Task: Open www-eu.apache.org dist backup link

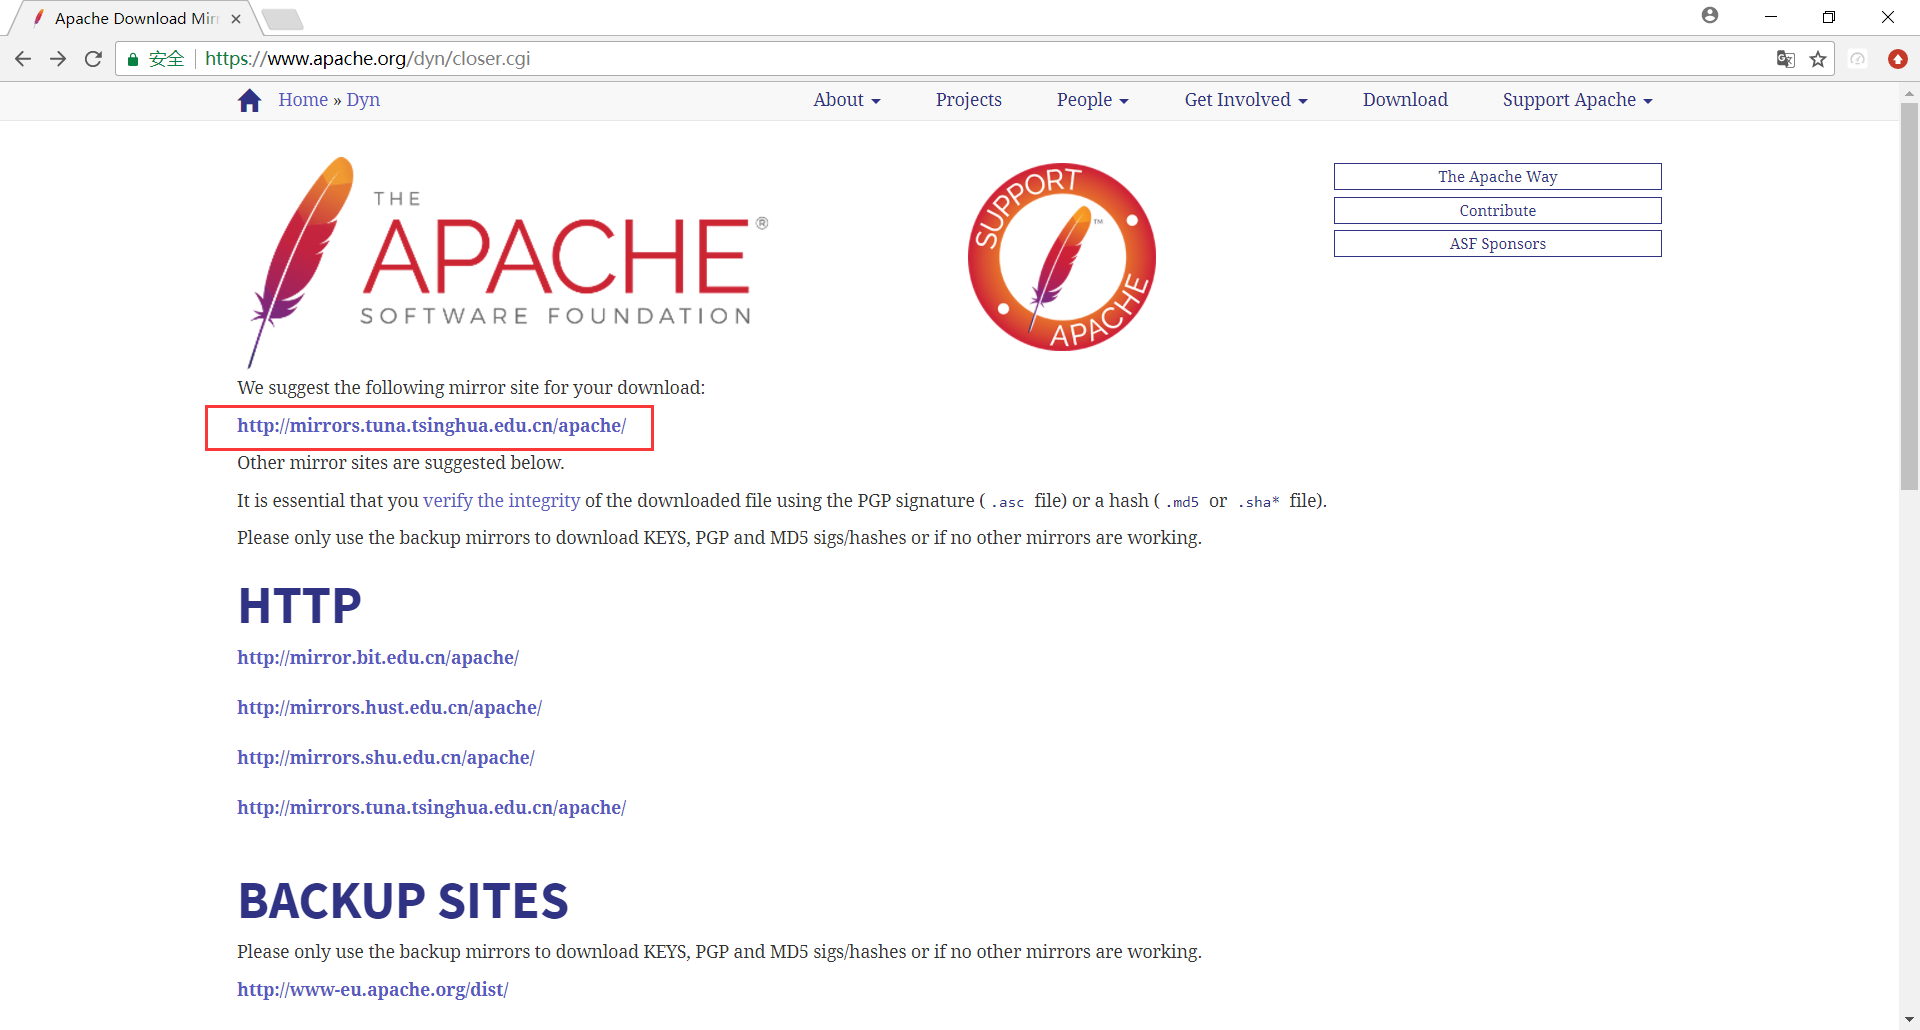Action: (x=373, y=990)
